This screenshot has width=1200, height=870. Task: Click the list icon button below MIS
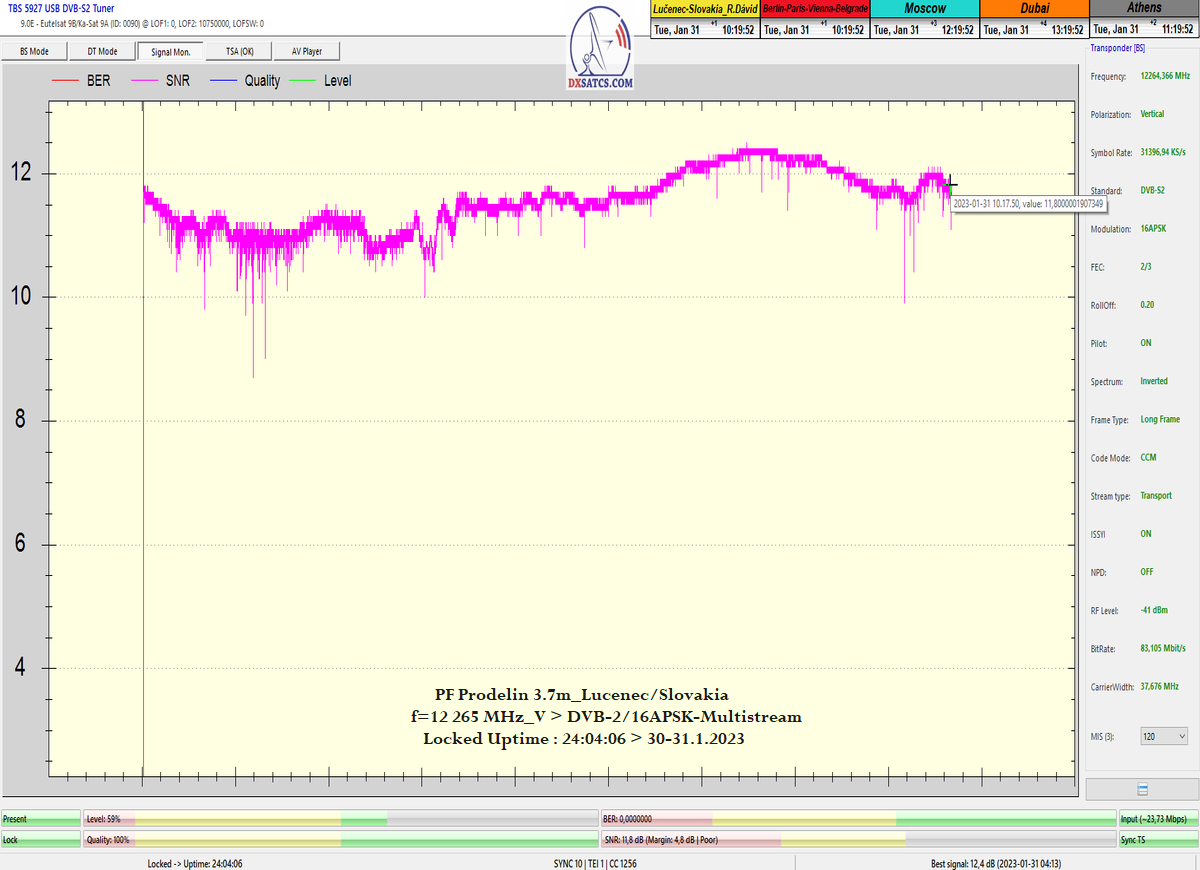1142,789
